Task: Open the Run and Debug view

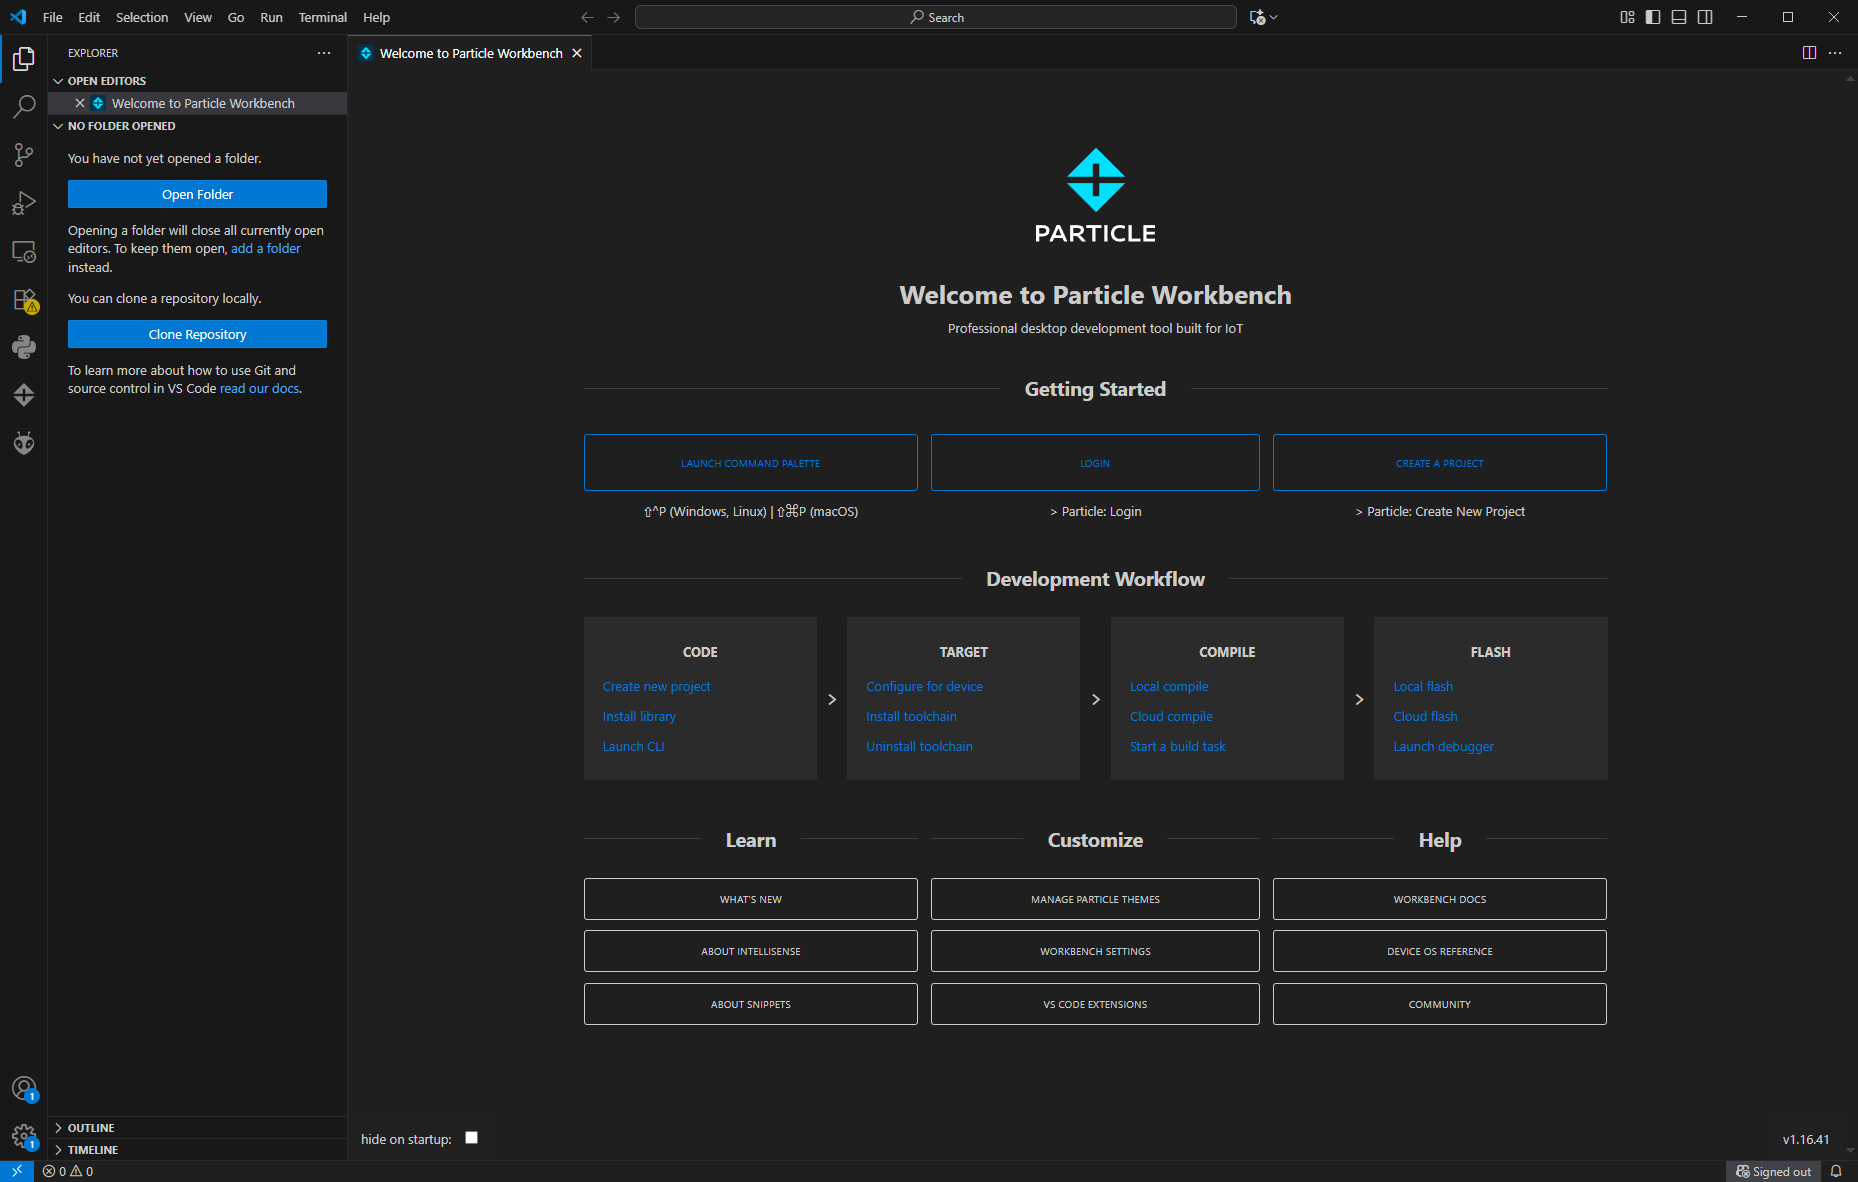Action: coord(24,203)
